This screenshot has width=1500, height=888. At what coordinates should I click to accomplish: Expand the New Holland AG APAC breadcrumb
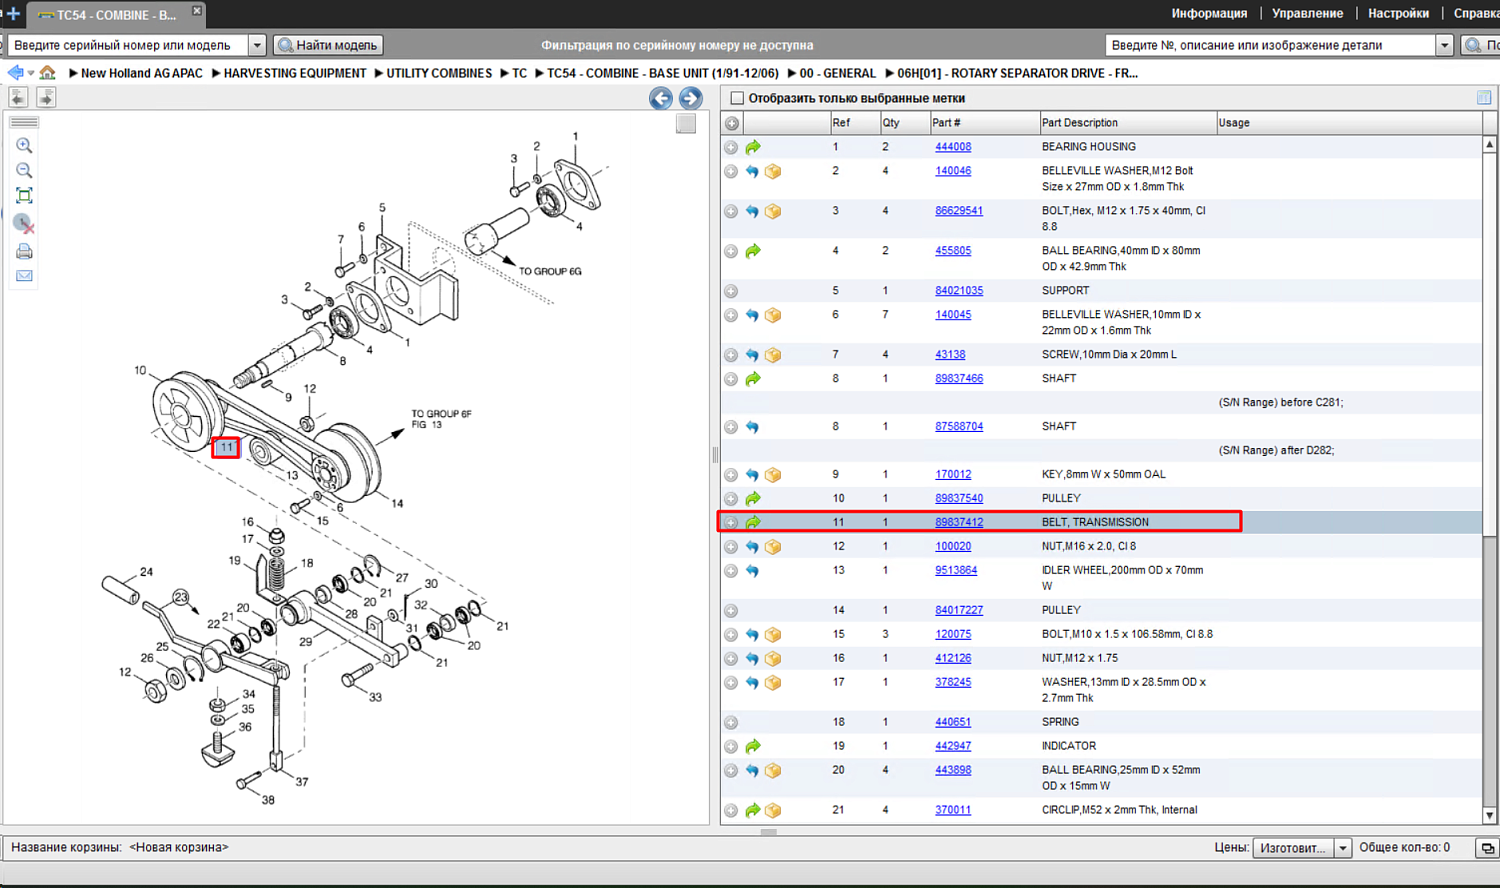73,73
